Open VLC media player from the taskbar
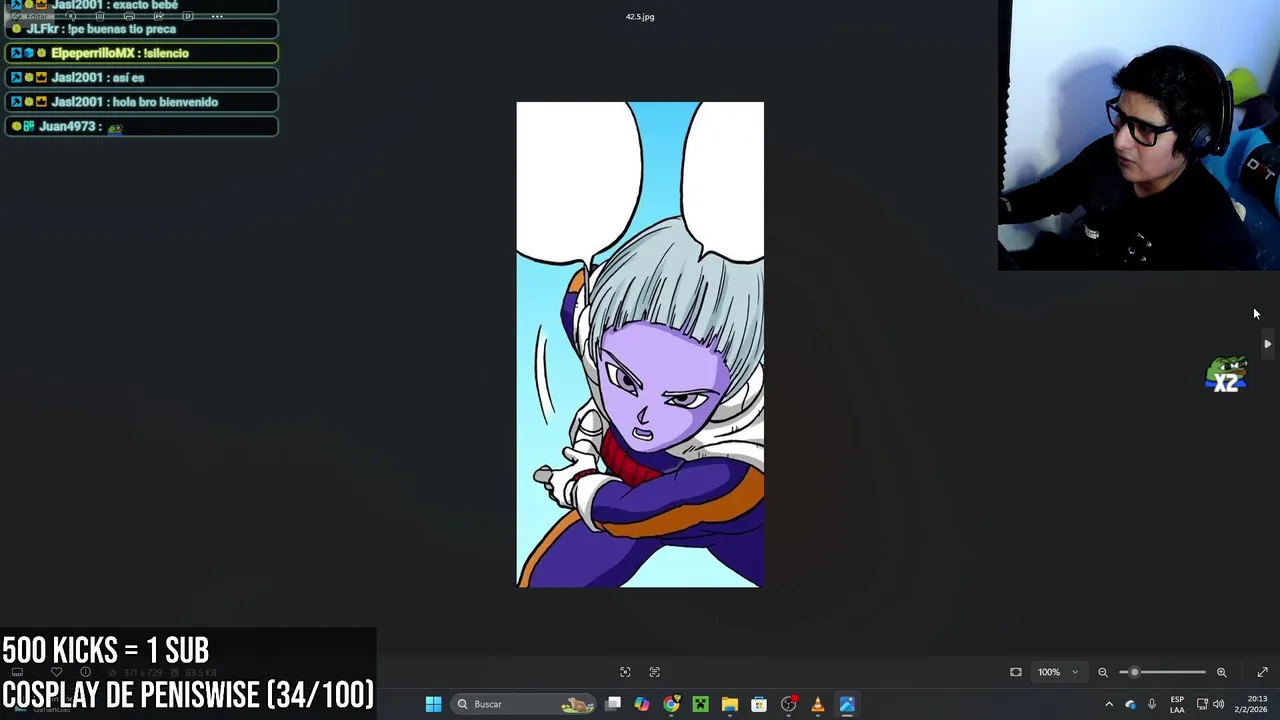The height and width of the screenshot is (720, 1280). click(x=818, y=704)
